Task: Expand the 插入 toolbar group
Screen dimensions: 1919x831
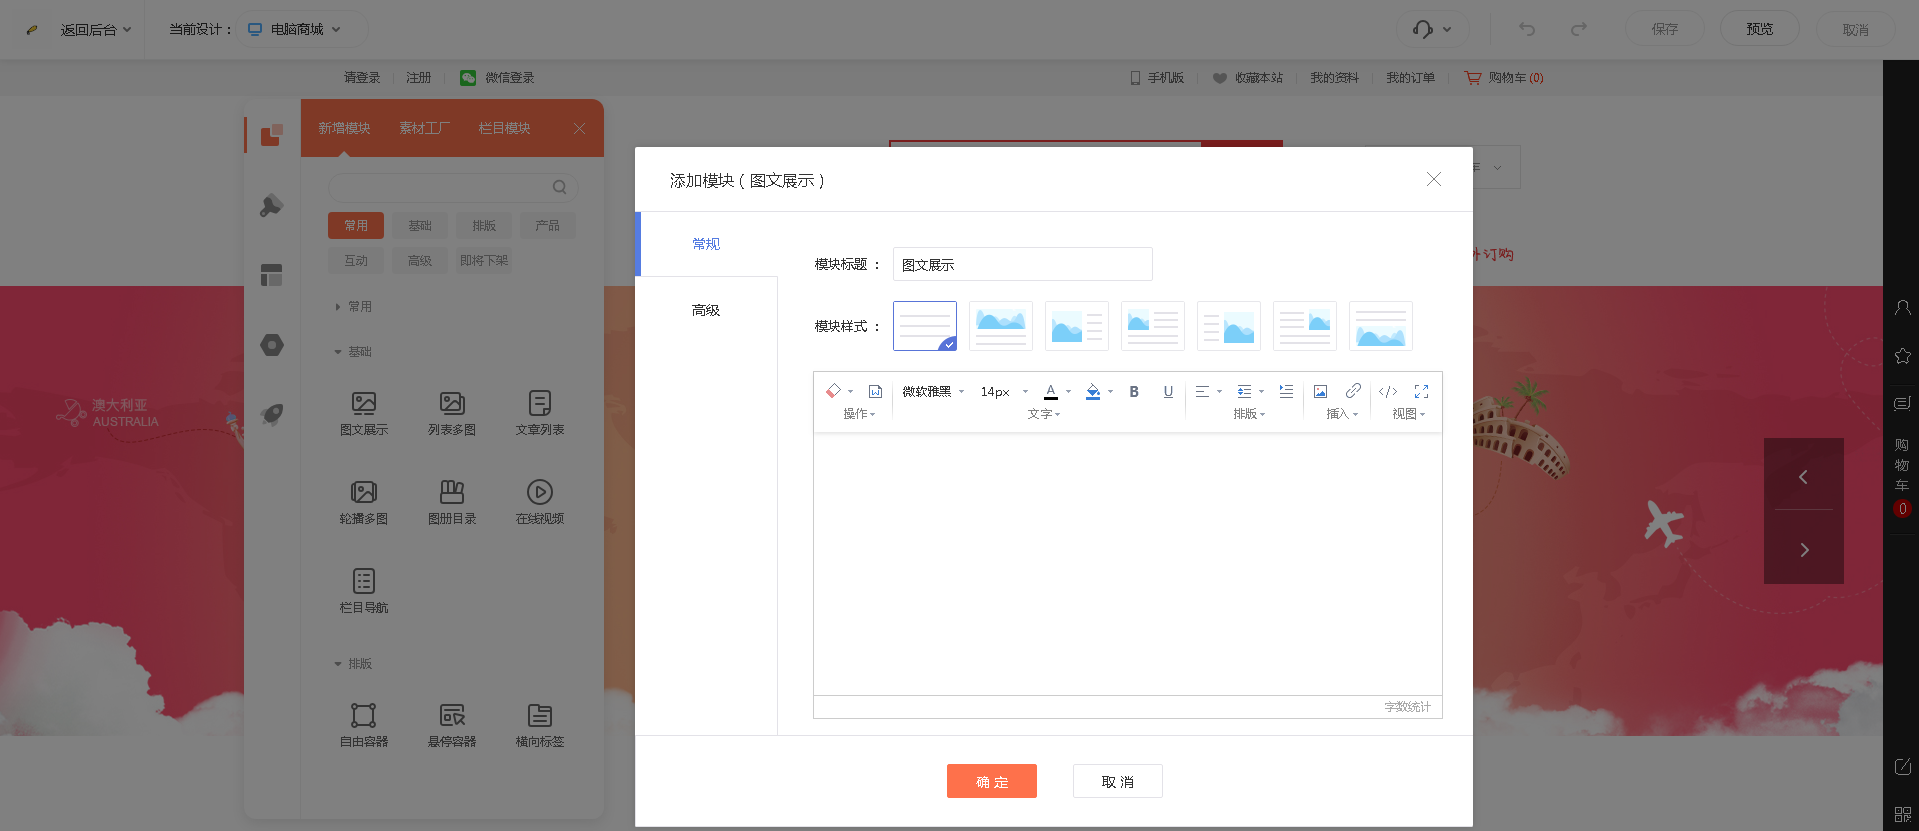Action: (1342, 413)
